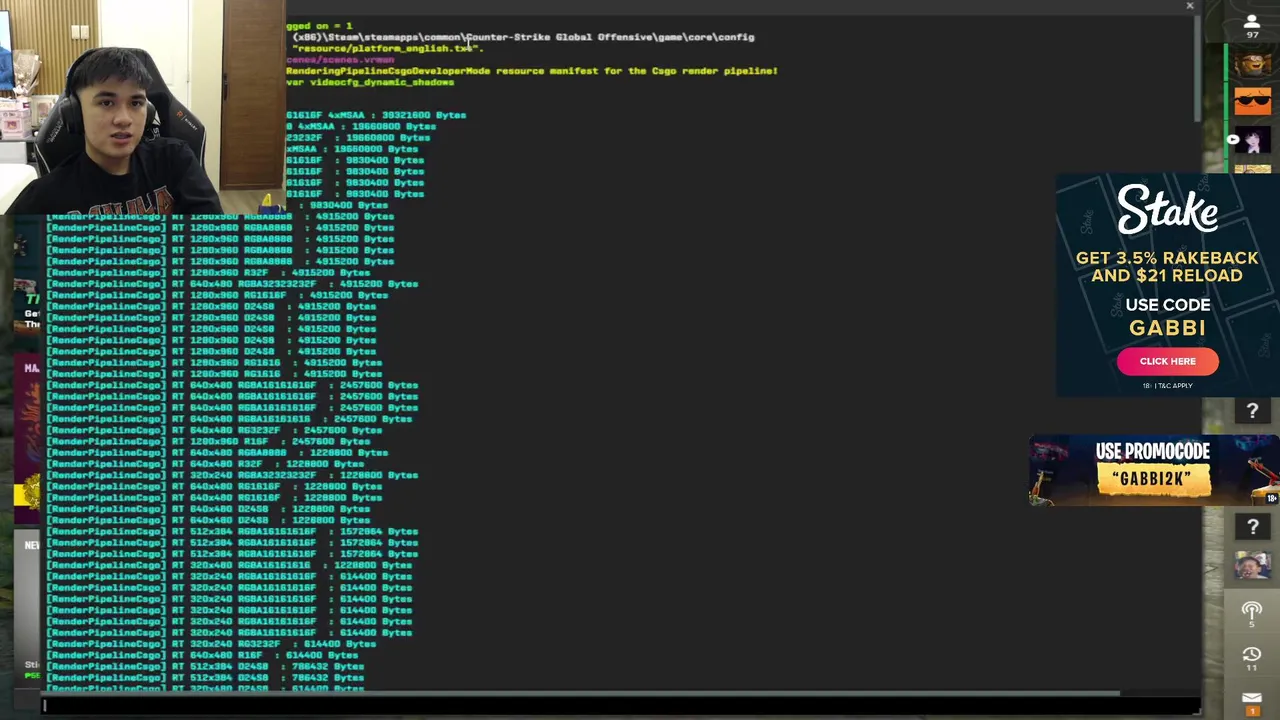
Task: Open the broadcast antenna icon showing 5
Action: point(1252,612)
